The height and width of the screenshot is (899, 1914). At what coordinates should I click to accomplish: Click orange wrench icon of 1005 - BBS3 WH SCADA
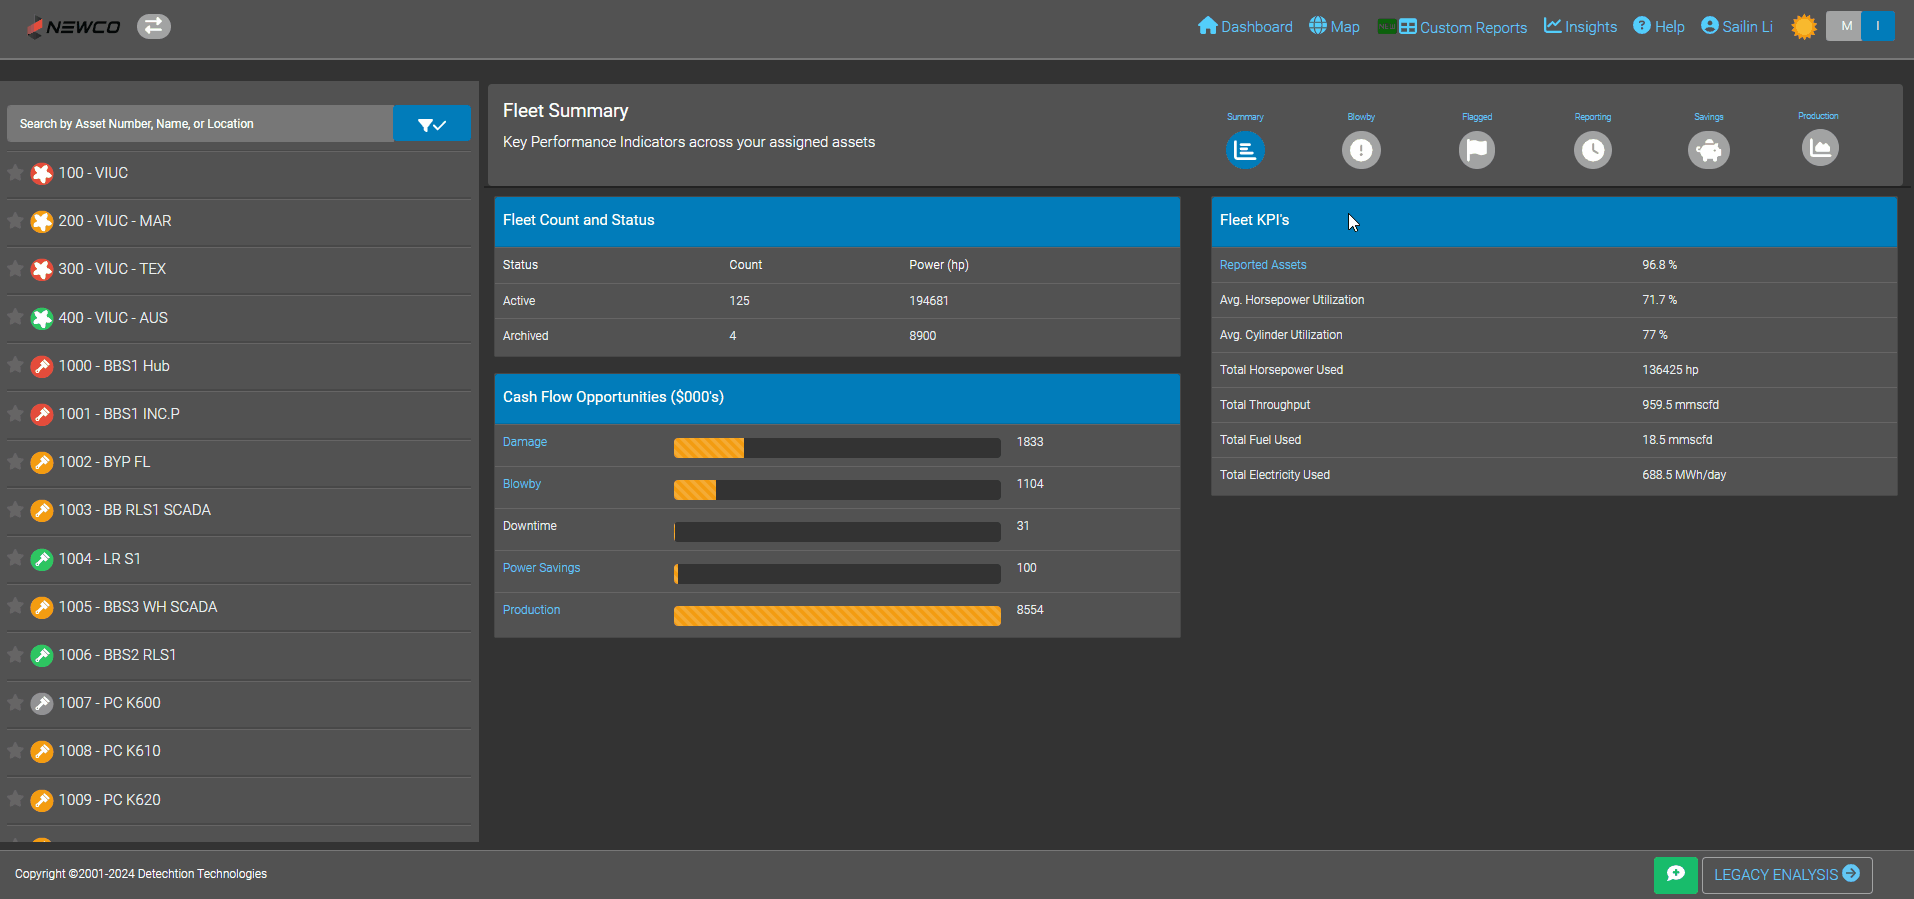tap(42, 608)
